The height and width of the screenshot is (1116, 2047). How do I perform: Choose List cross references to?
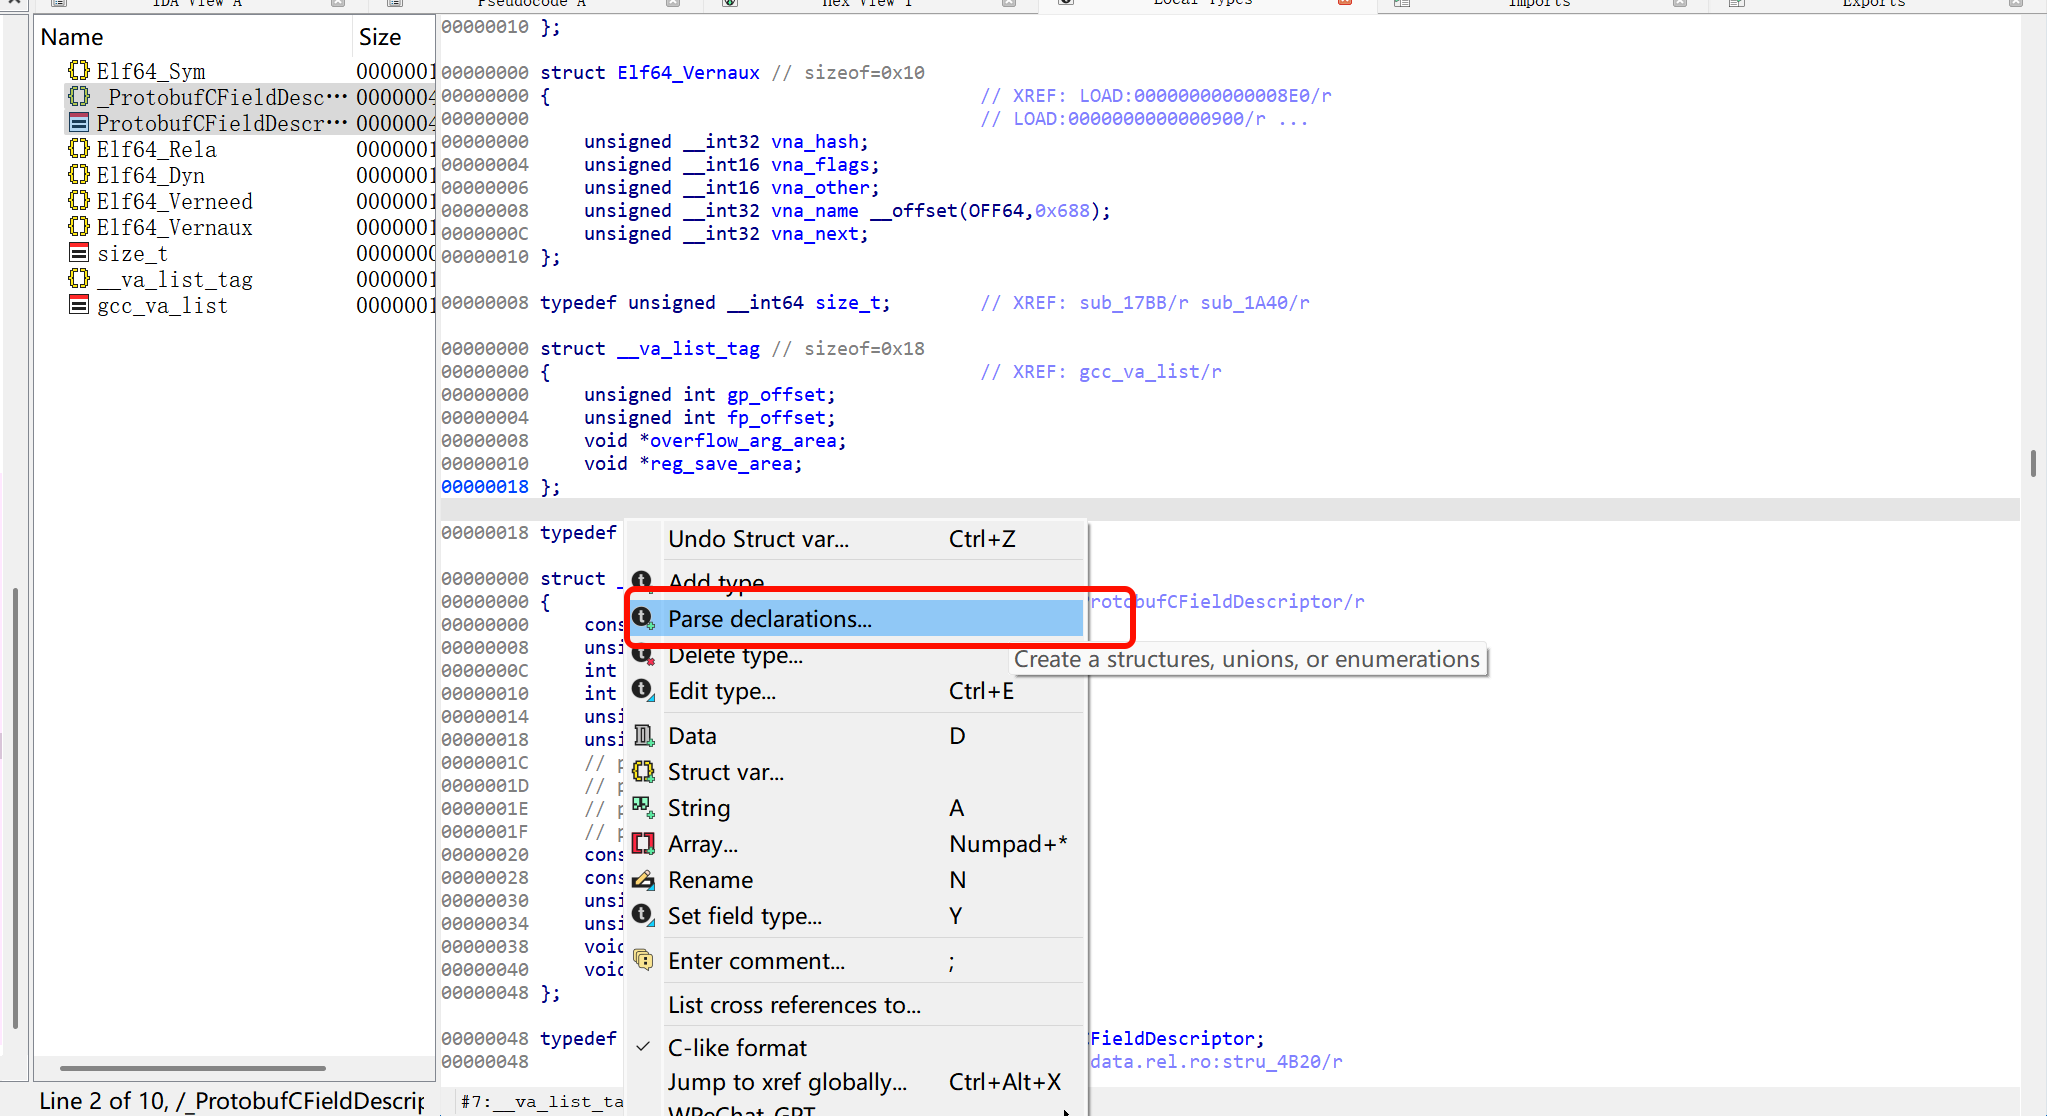pyautogui.click(x=794, y=1005)
